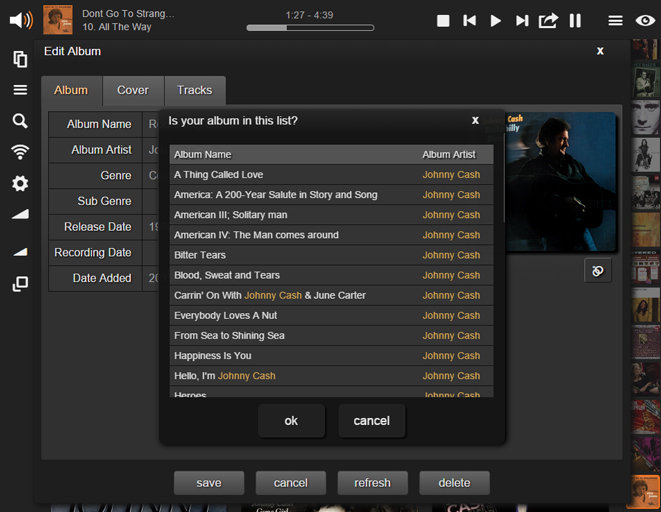The width and height of the screenshot is (661, 512).
Task: Select 'Happiness Is You' album row
Action: tap(331, 356)
